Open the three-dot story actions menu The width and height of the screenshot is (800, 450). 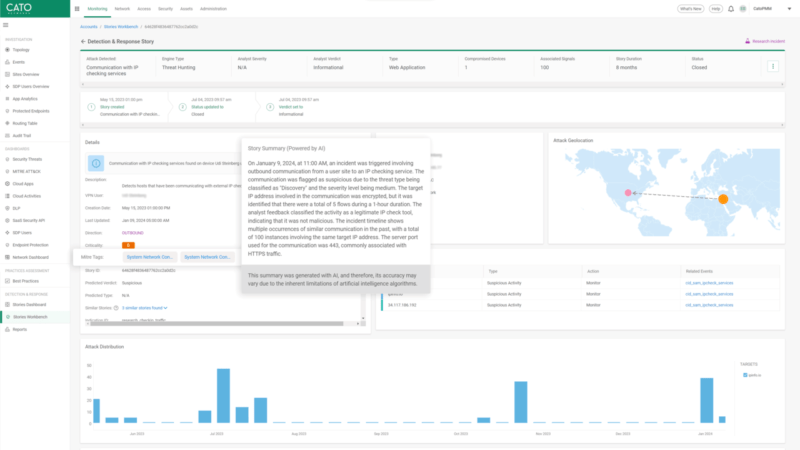[x=772, y=66]
